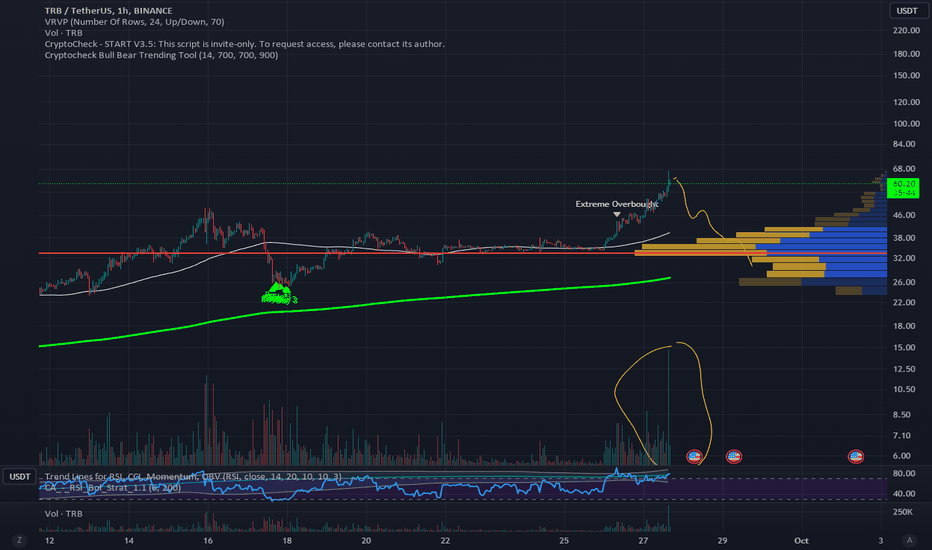Click the CA_RSI_Bol_Strat_1.1 legend
This screenshot has height=550, width=932.
[x=113, y=488]
